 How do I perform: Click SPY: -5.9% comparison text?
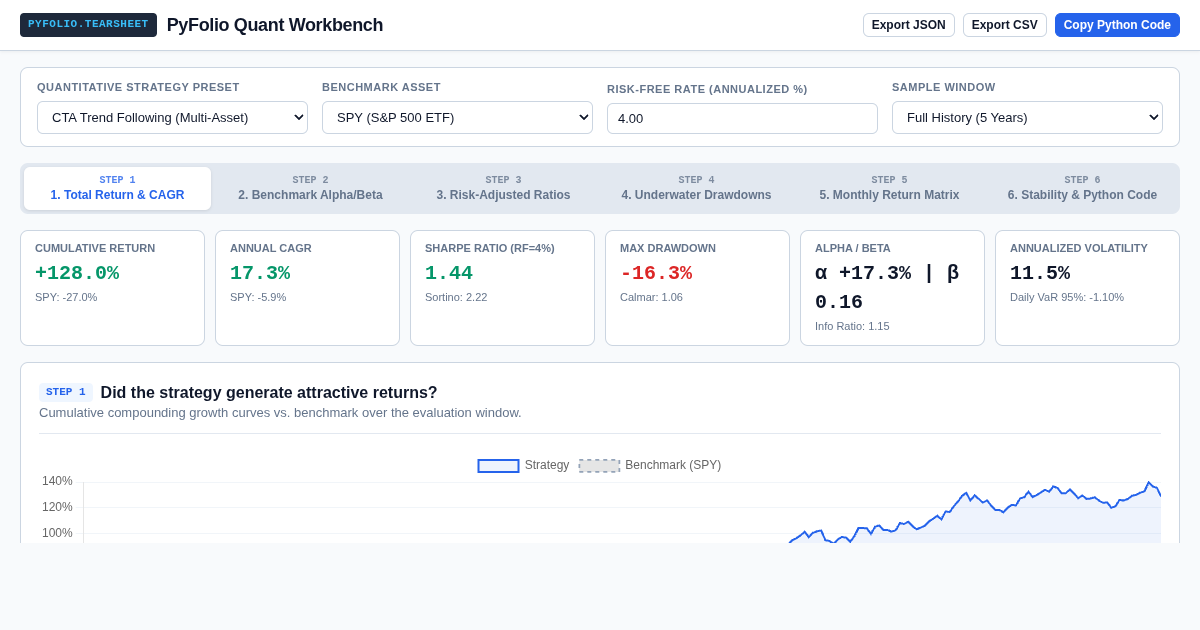tap(258, 297)
